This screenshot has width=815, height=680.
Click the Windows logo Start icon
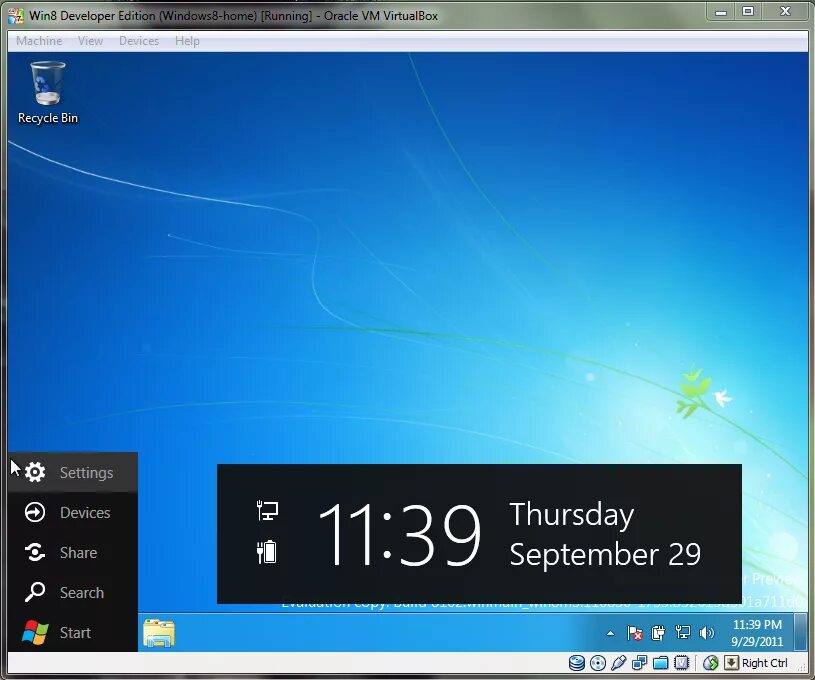pos(35,632)
